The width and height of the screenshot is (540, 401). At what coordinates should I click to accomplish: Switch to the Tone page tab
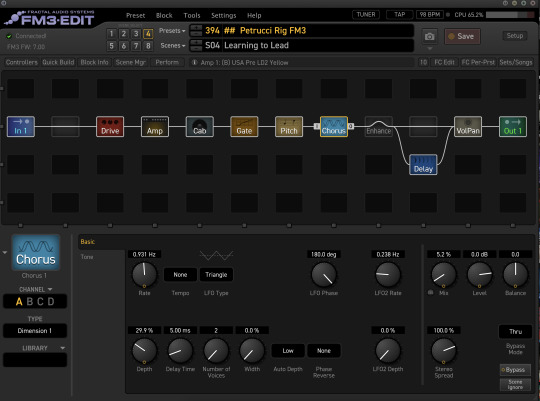click(87, 257)
